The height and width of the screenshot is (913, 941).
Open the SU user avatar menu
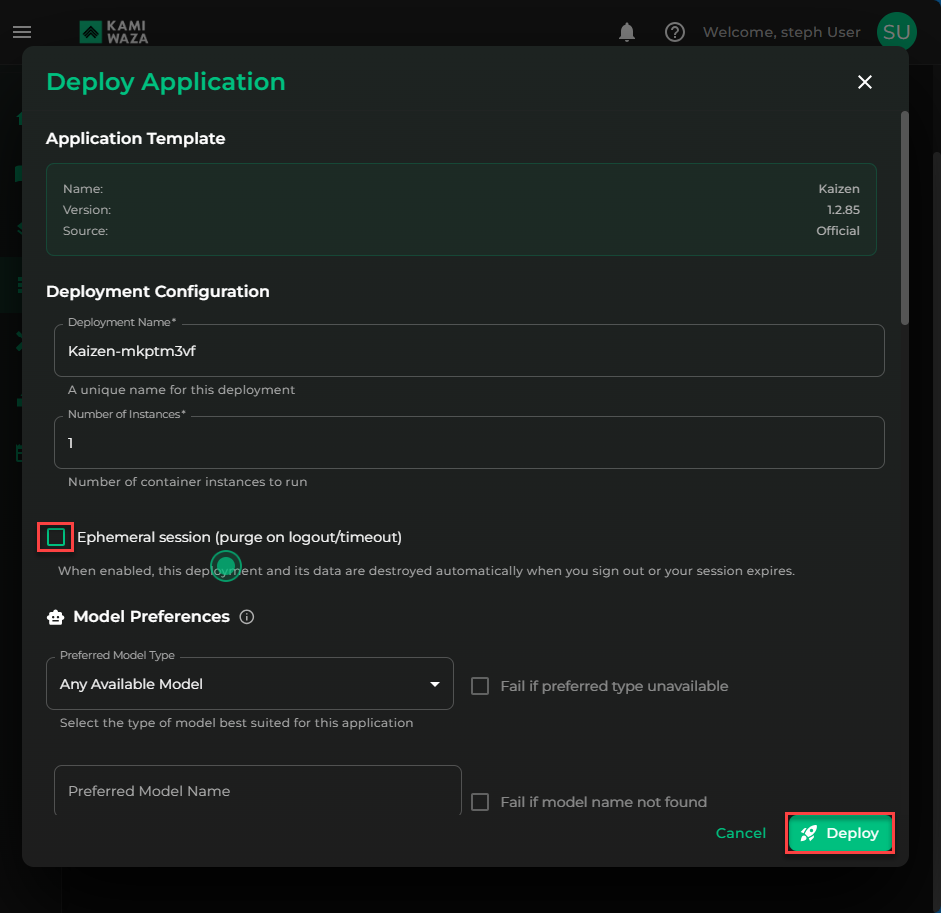point(896,32)
